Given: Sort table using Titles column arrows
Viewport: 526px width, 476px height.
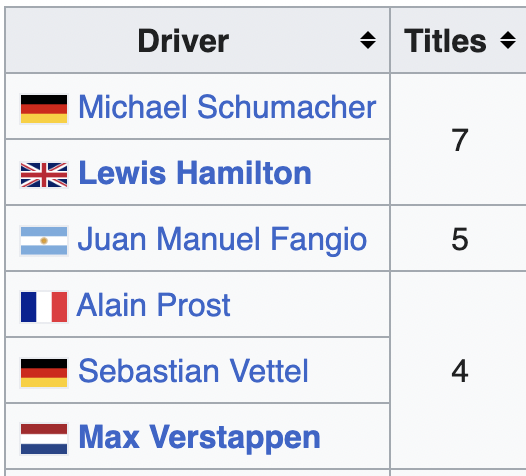Looking at the screenshot, I should pos(508,40).
